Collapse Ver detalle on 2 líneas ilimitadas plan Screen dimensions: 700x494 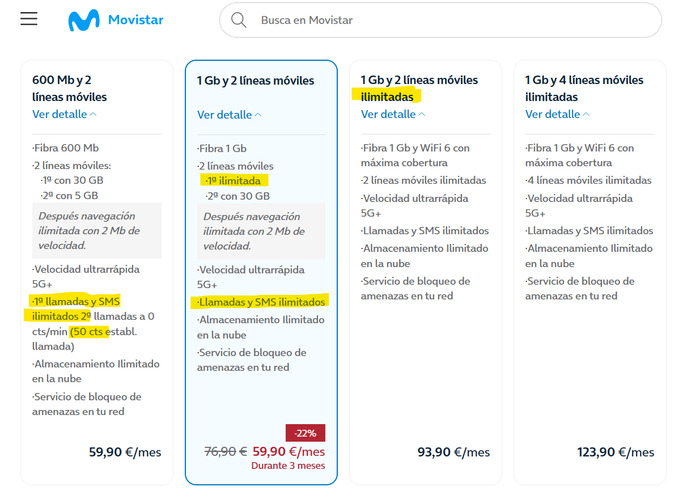394,114
